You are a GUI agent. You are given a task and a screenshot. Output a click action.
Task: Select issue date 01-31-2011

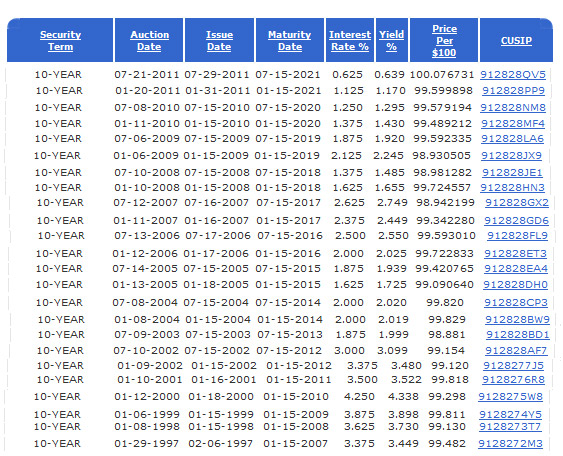click(218, 90)
